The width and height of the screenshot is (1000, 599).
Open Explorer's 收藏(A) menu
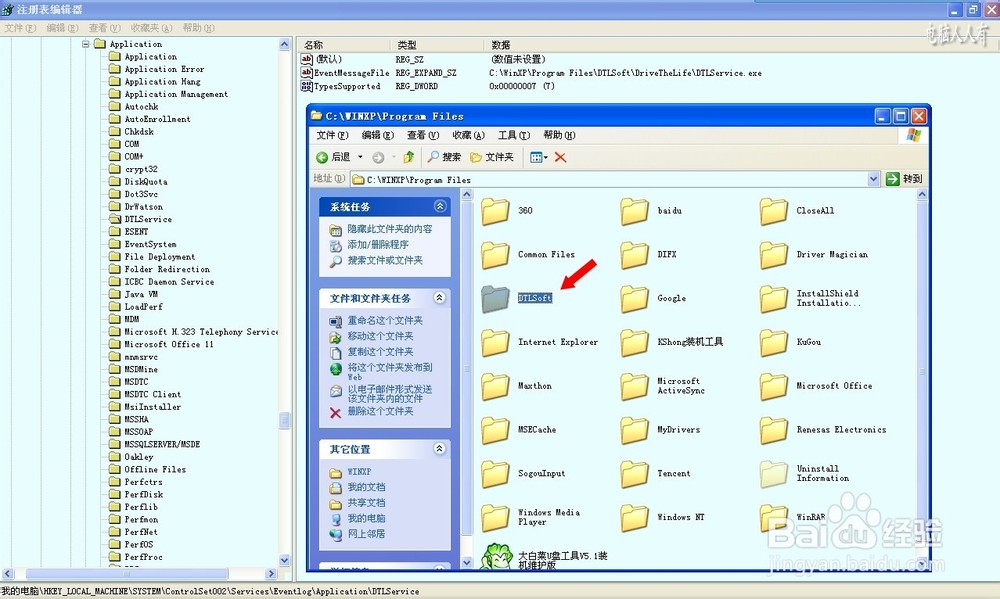pyautogui.click(x=469, y=135)
